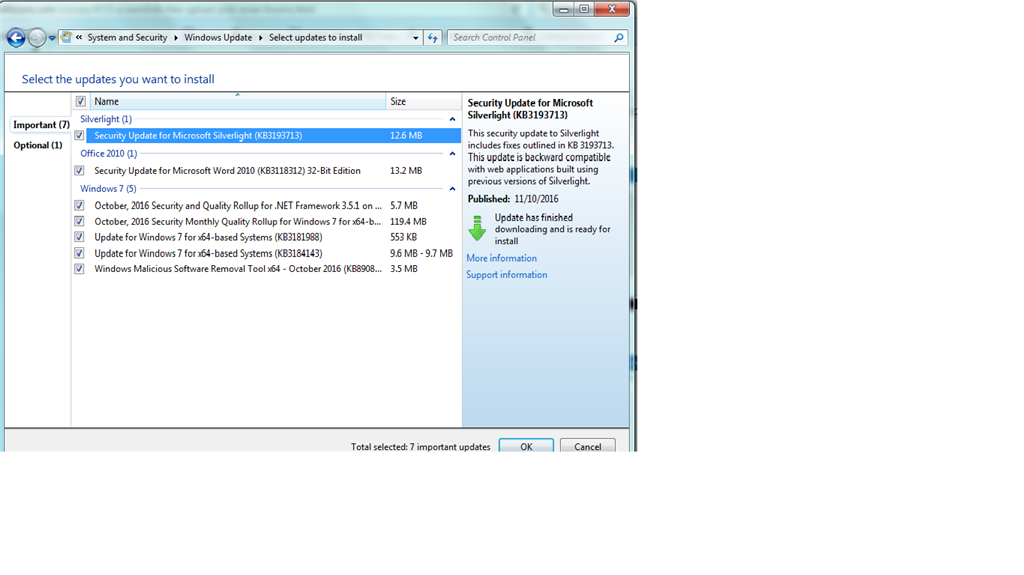This screenshot has height=575, width=1024.
Task: Click the Back navigation arrow
Action: pyautogui.click(x=16, y=38)
